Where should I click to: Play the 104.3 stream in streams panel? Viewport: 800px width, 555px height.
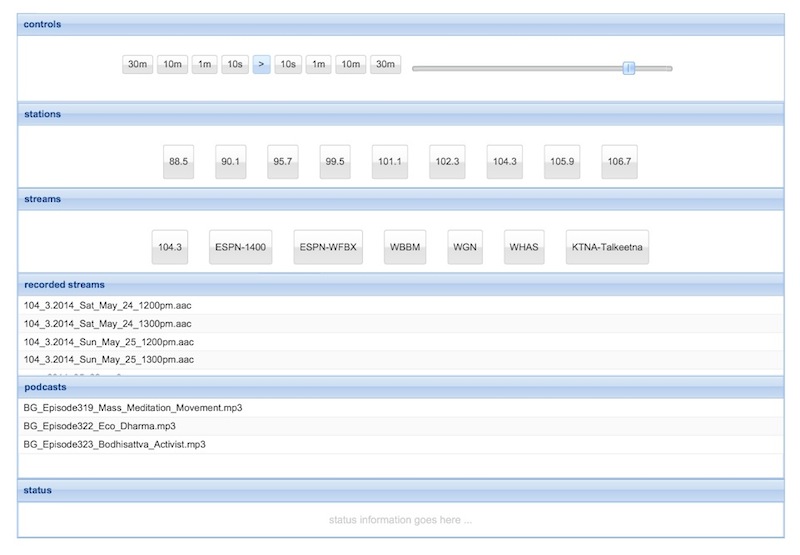pos(170,247)
